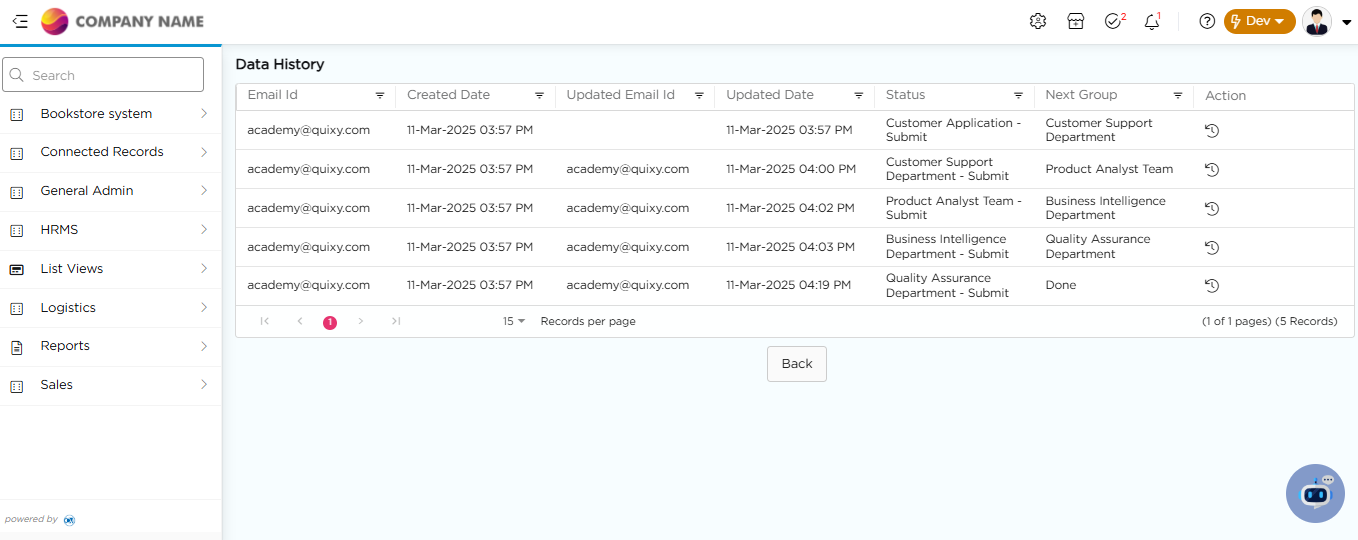1358x540 pixels.
Task: Select page 1 in pagination
Action: [x=330, y=322]
